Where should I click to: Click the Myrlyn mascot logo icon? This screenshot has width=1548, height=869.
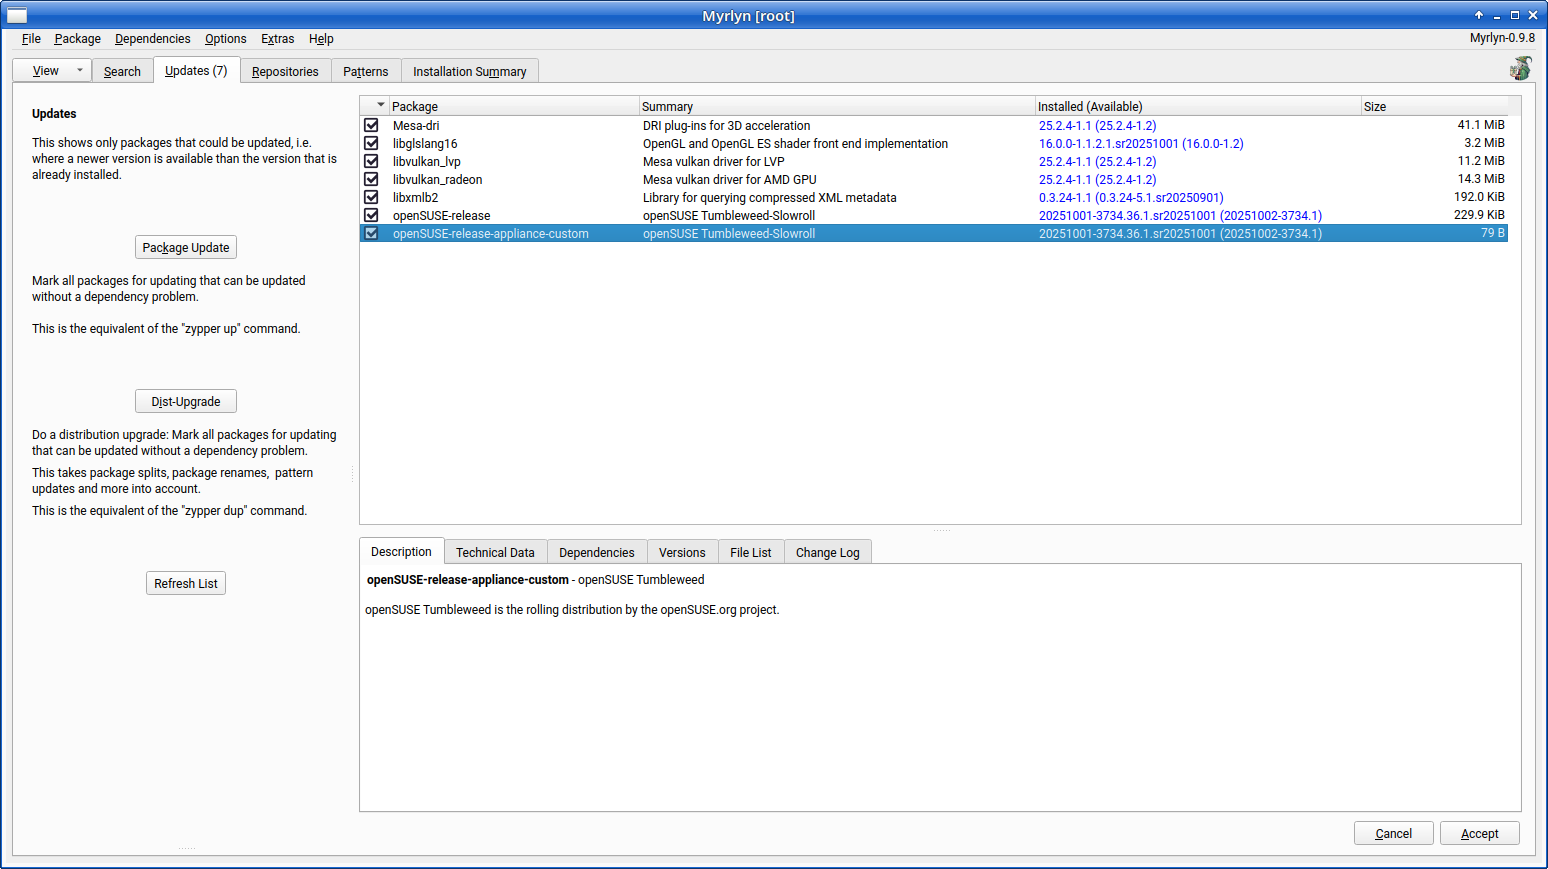point(1520,68)
